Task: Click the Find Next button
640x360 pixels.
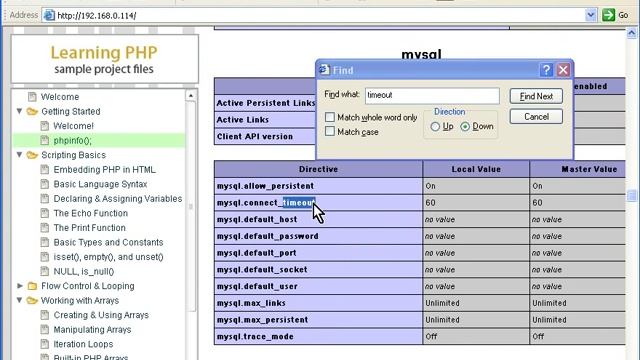Action: pyautogui.click(x=536, y=96)
